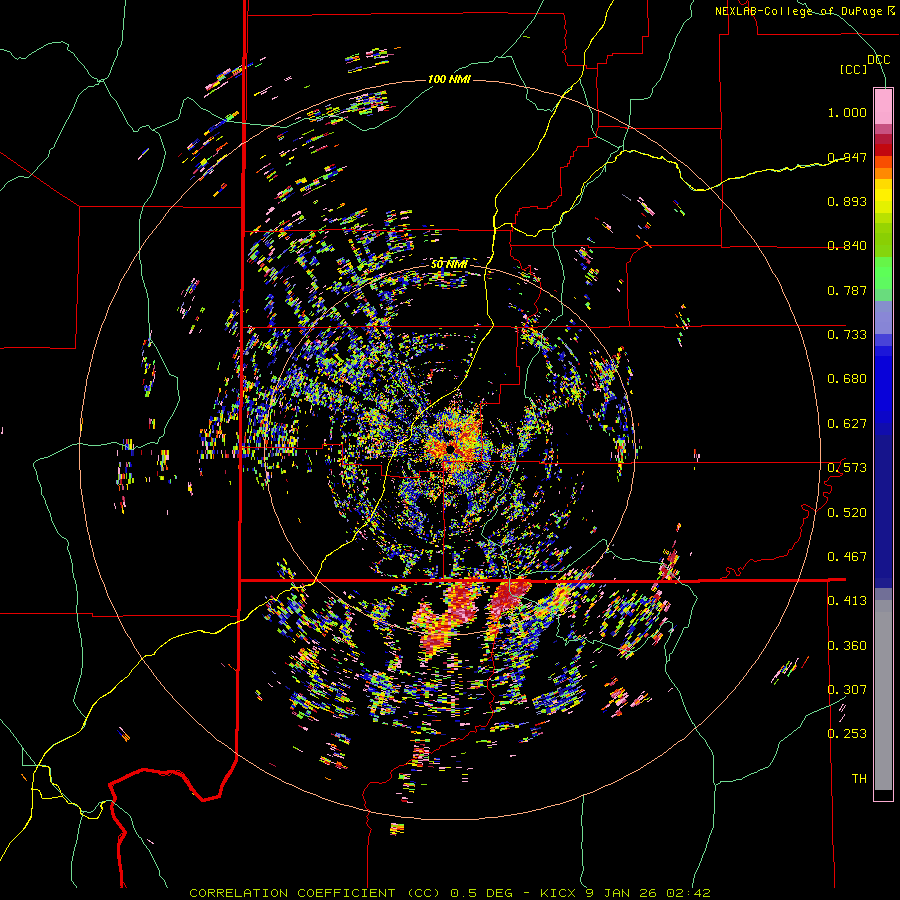Pick the pink swatch atop the color scale

pos(883,107)
